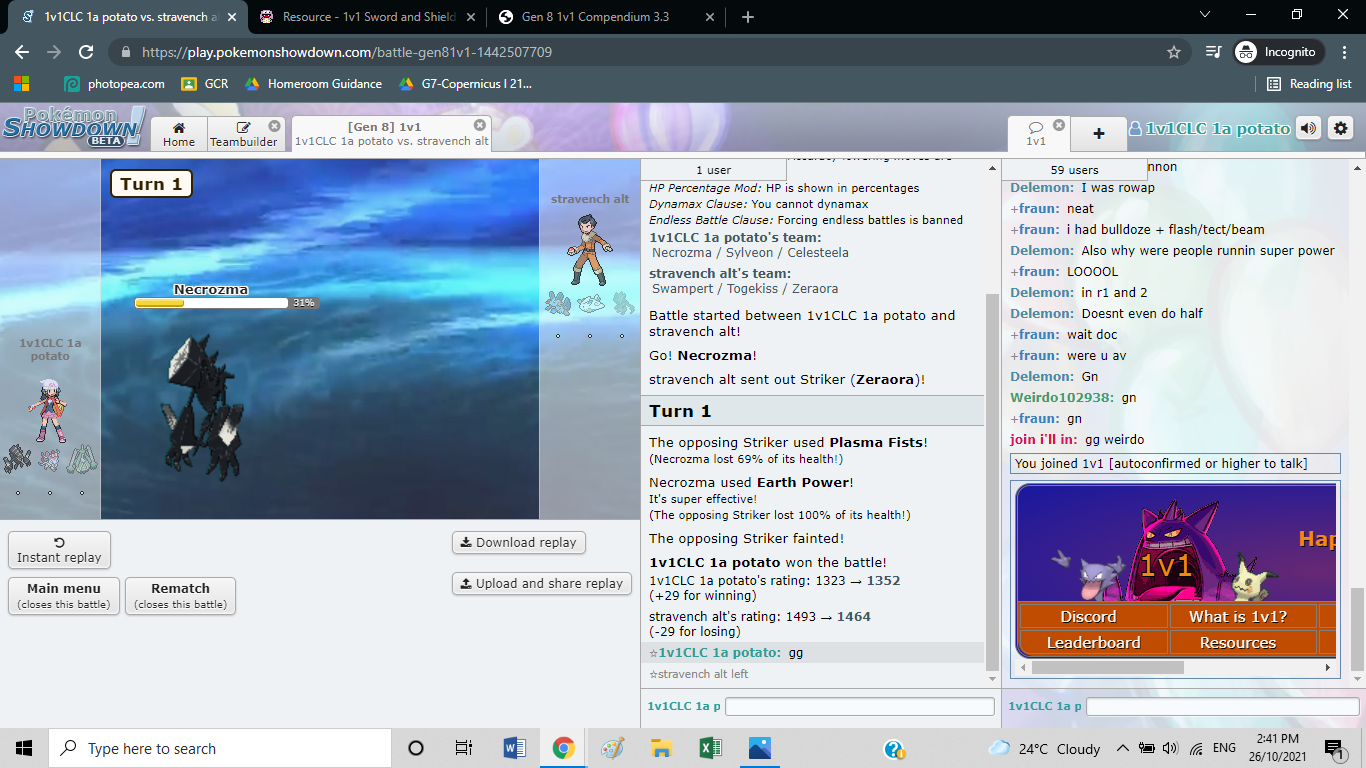Open Chrome media control button
Image resolution: width=1366 pixels, height=768 pixels.
1213,52
